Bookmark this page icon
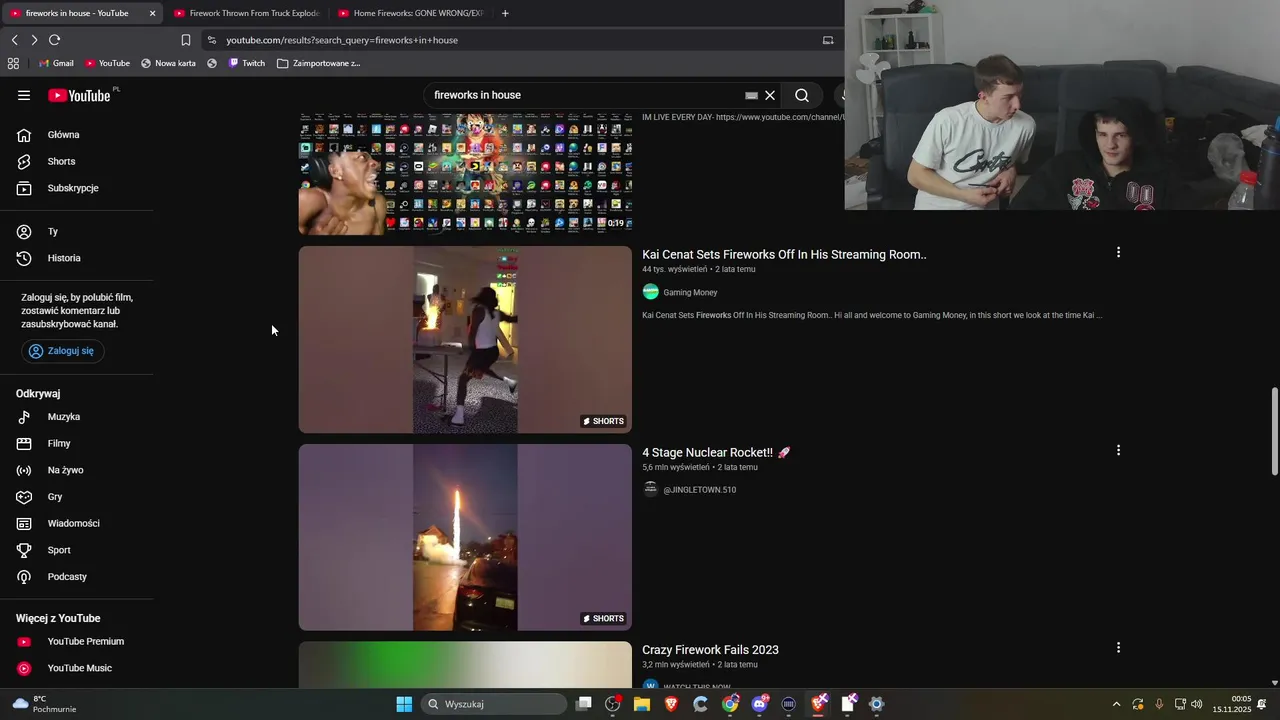The image size is (1280, 720). [x=186, y=40]
